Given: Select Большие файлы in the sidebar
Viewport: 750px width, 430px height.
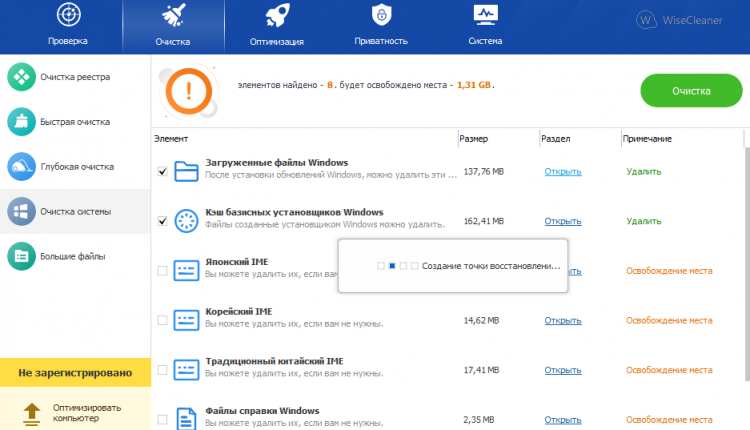Looking at the screenshot, I should 75,256.
